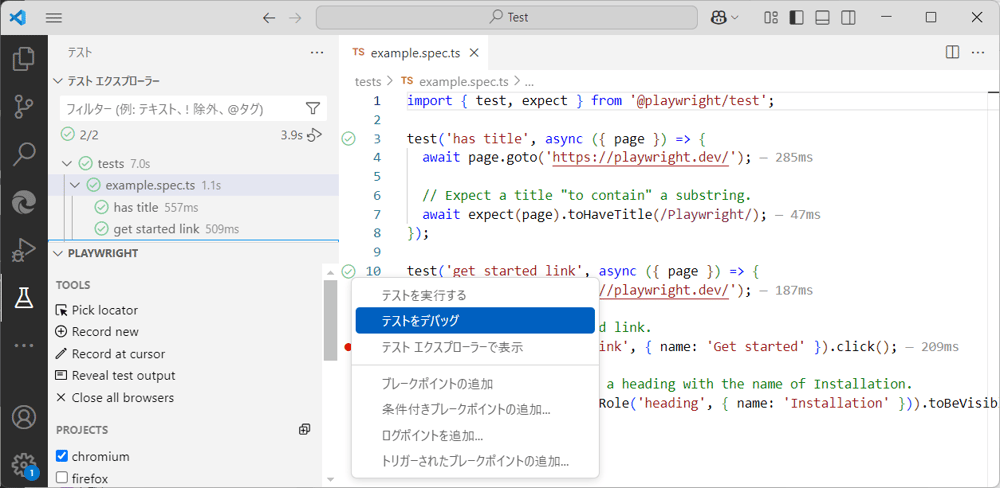Show additional hidden activity bar views
The image size is (1000, 488).
click(24, 345)
